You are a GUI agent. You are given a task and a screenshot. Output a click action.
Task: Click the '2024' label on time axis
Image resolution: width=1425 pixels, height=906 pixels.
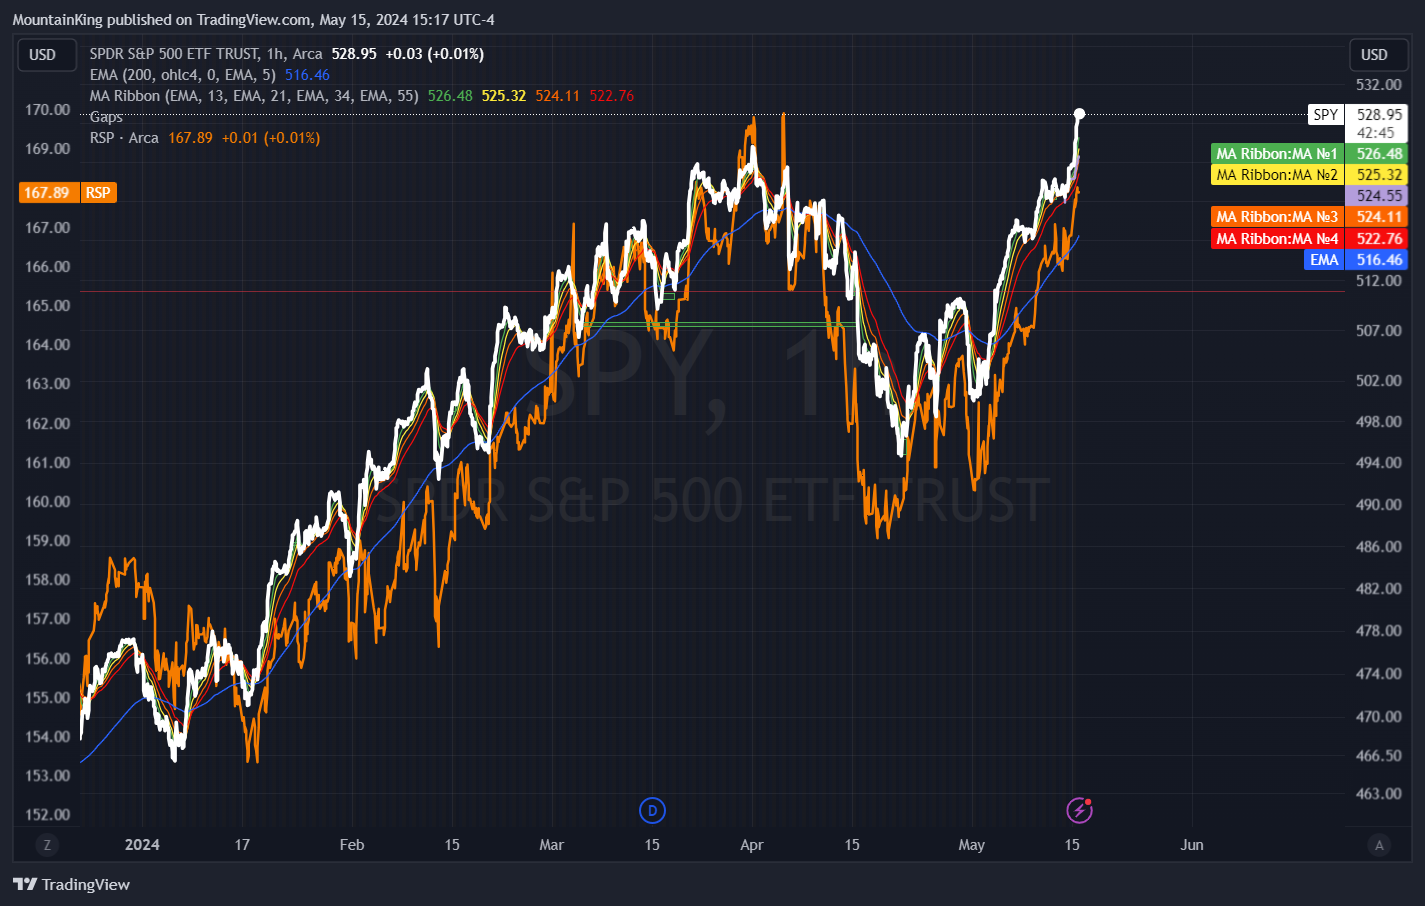[x=142, y=845]
